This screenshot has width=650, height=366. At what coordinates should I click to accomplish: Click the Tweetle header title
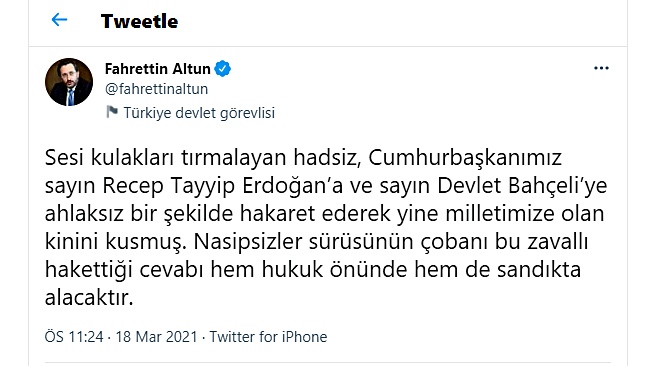pyautogui.click(x=140, y=21)
